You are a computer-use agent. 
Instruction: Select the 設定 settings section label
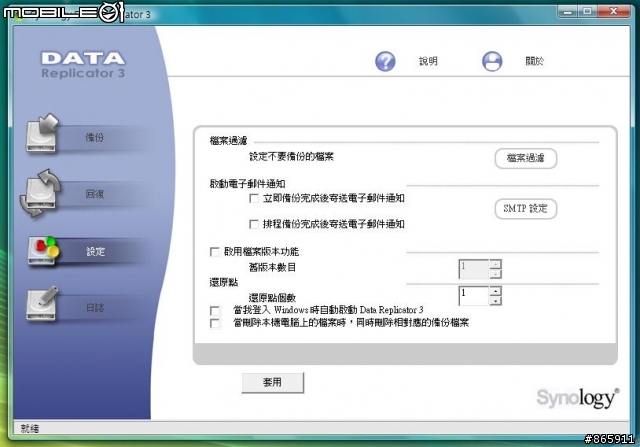[x=96, y=251]
